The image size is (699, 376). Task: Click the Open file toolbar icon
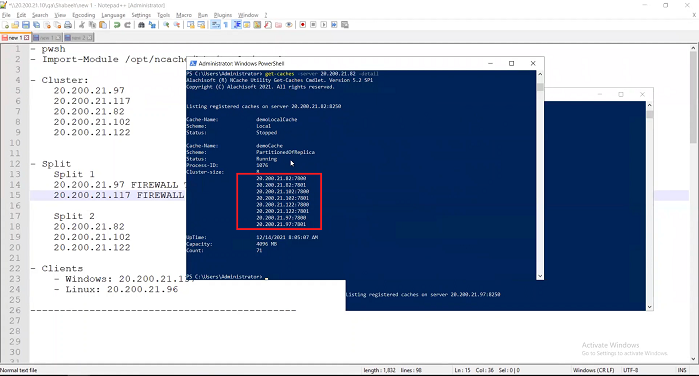tap(16, 25)
